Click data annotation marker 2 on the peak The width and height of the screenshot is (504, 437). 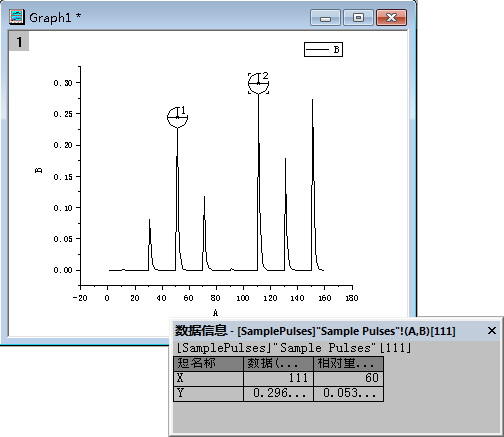tap(258, 83)
